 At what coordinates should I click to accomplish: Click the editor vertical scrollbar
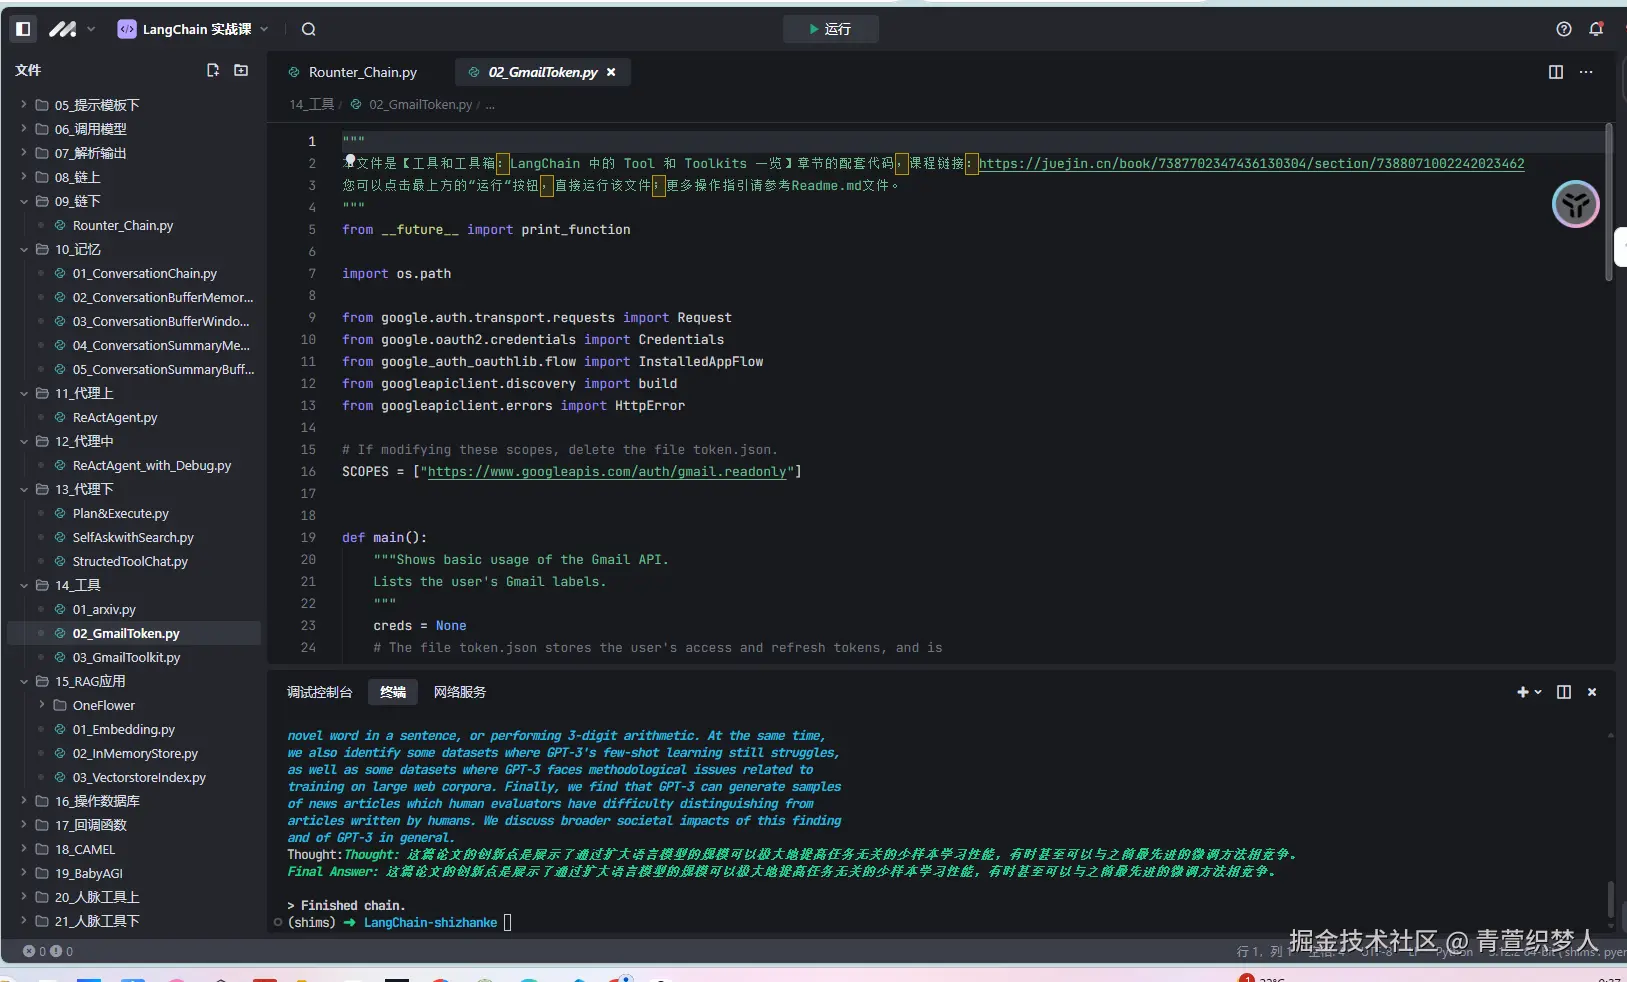click(x=1608, y=200)
